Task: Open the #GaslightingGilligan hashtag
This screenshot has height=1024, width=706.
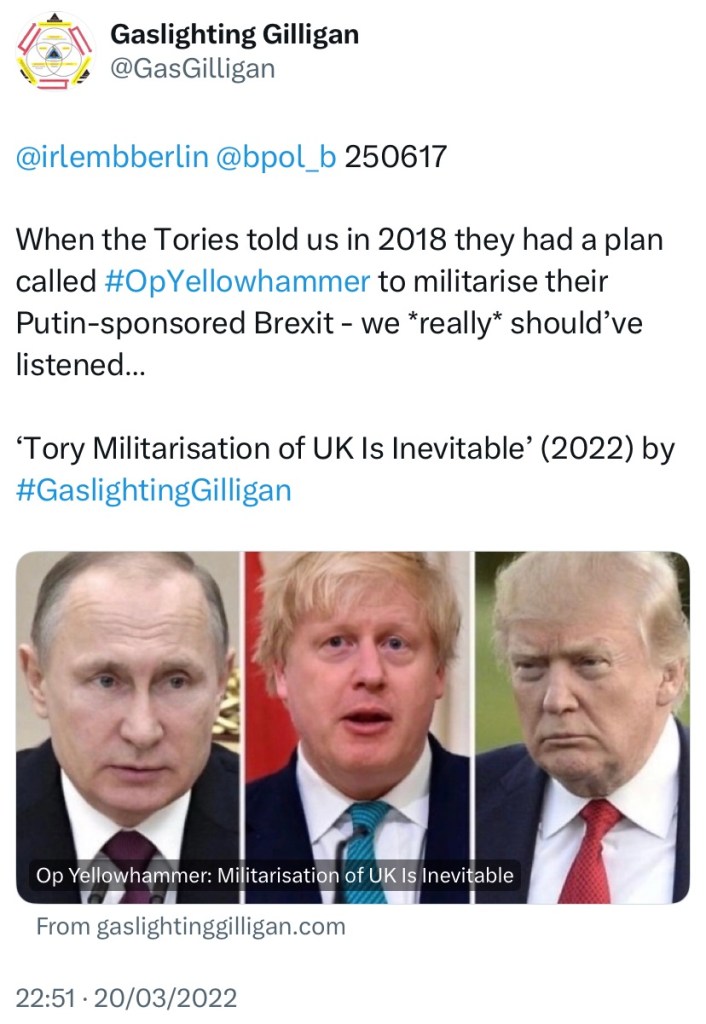Action: point(154,490)
